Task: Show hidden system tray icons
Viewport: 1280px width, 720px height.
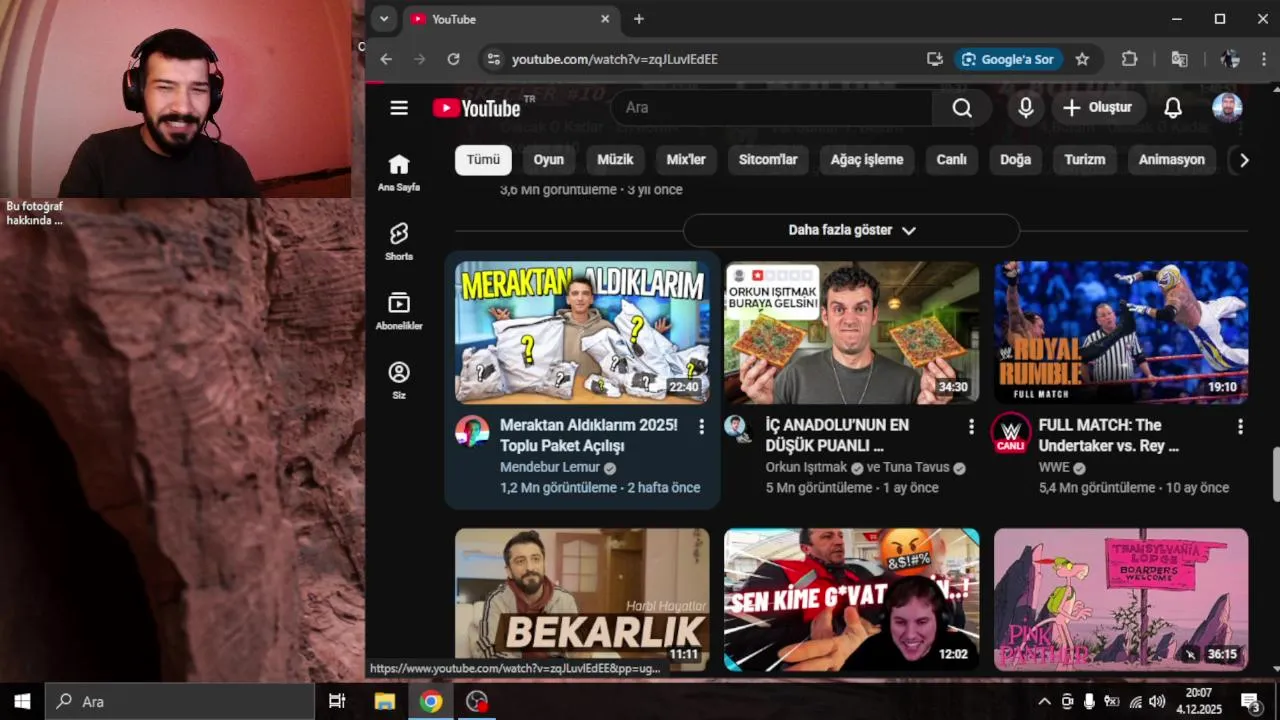Action: click(x=1044, y=701)
